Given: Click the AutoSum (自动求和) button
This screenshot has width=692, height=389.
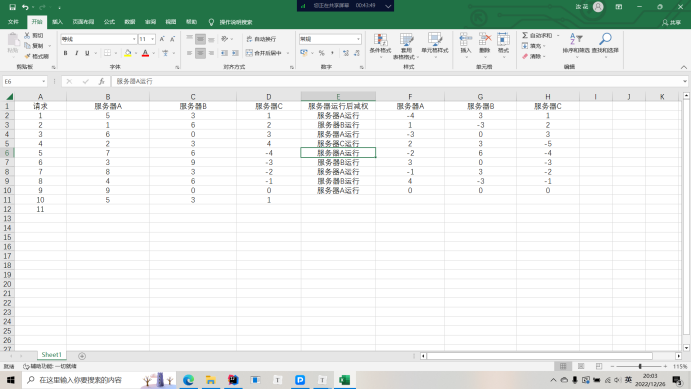Looking at the screenshot, I should click(x=537, y=35).
